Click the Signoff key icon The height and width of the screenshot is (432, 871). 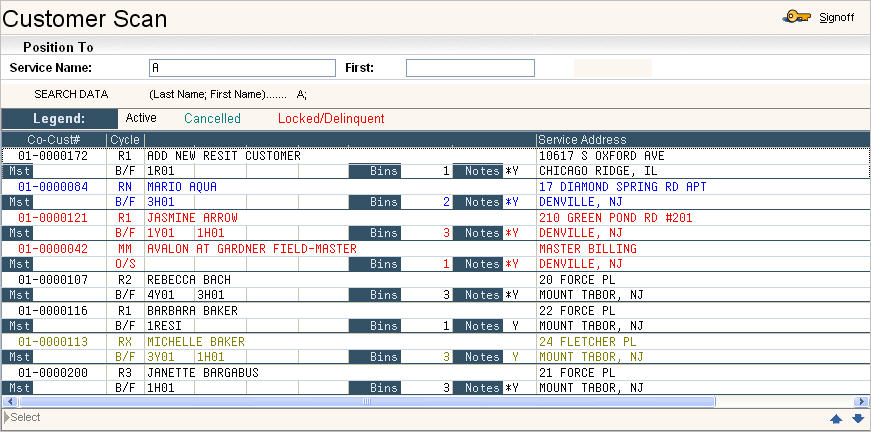point(796,17)
